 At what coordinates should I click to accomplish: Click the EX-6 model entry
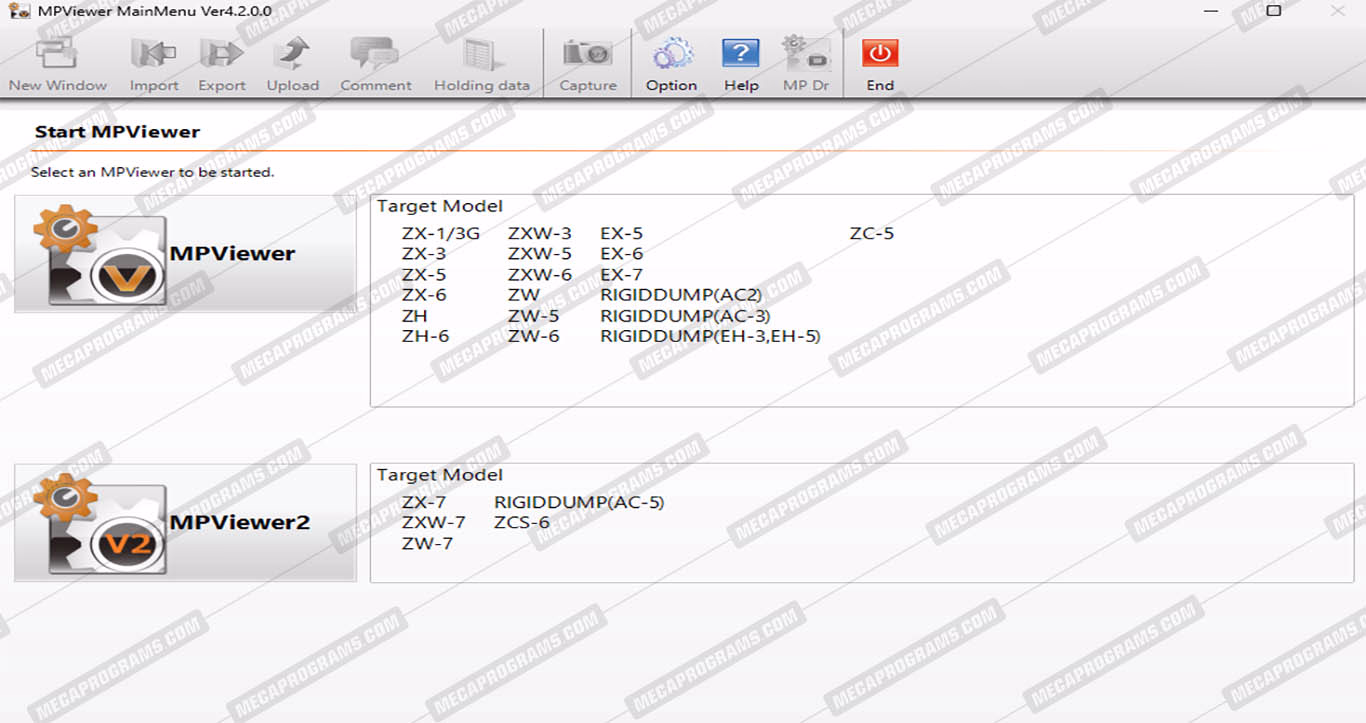click(622, 254)
